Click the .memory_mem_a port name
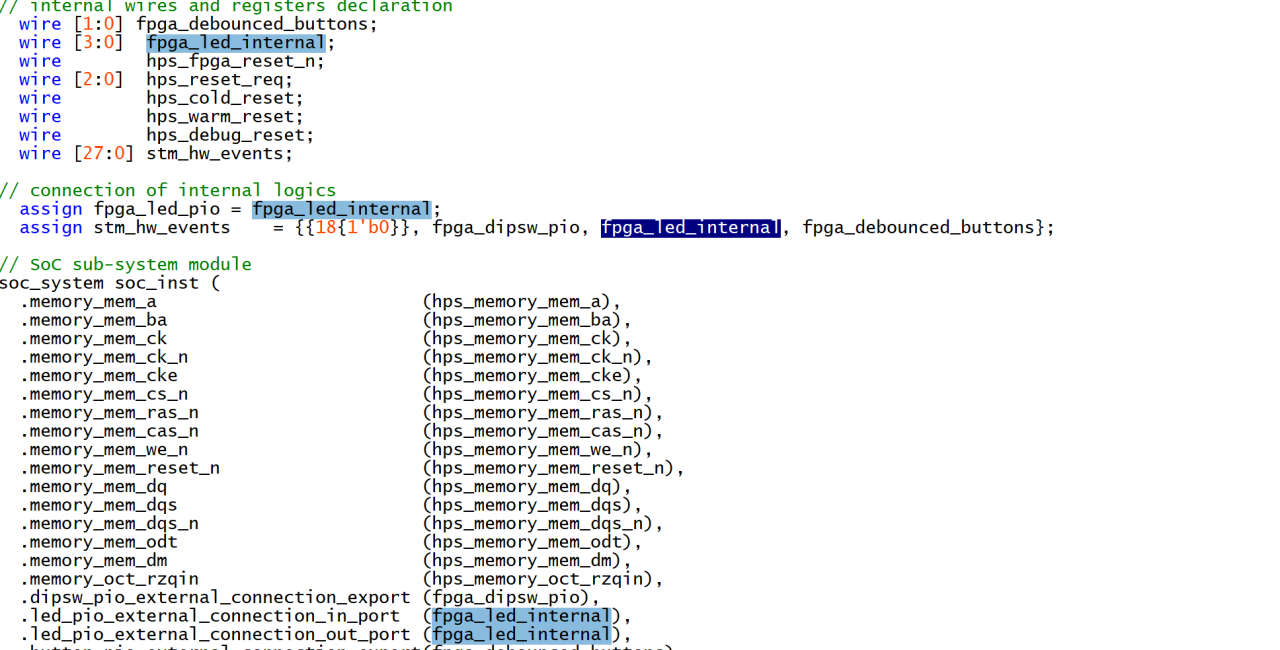The image size is (1280, 650). pos(88,302)
